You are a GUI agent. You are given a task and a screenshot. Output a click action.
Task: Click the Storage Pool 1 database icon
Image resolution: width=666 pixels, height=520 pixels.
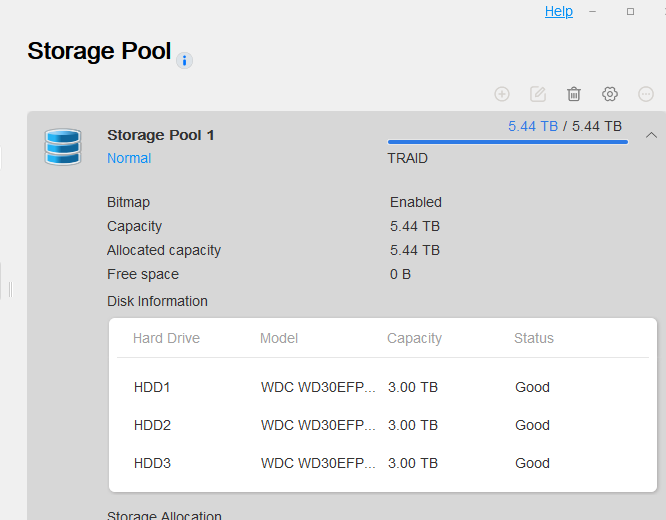[x=63, y=147]
